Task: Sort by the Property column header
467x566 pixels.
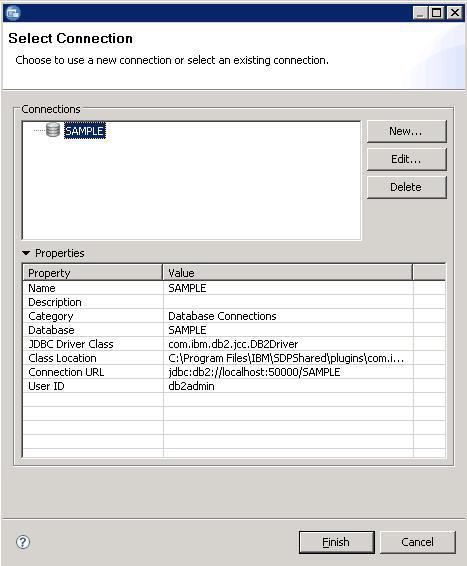Action: point(93,273)
